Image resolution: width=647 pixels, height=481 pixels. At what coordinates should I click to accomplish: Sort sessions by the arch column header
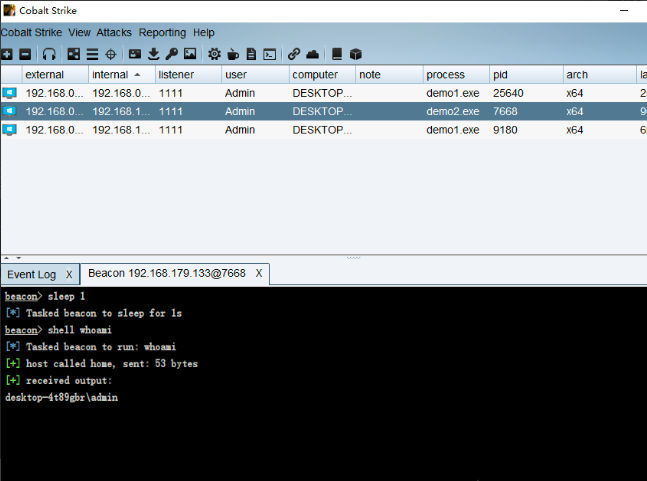click(x=600, y=75)
